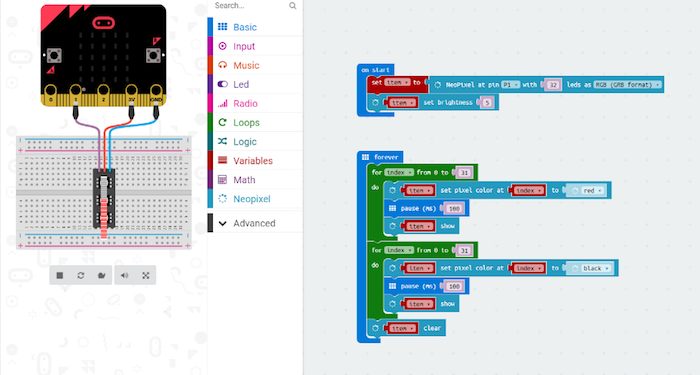This screenshot has height=375, width=700.
Task: Open the Led blocks category
Action: [255, 84]
